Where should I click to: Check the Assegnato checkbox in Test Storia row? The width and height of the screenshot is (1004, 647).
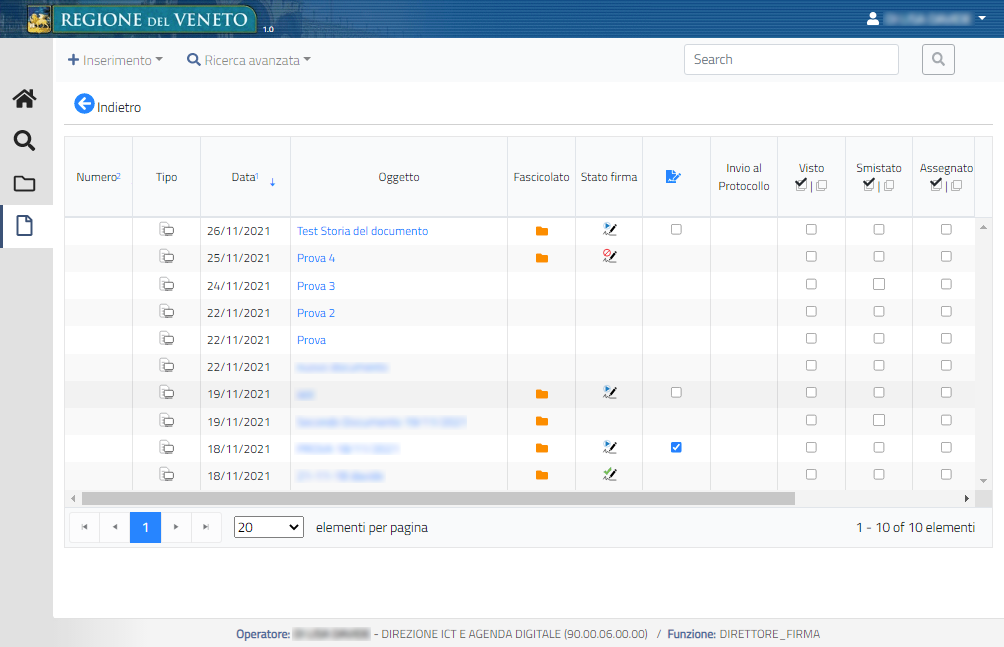(946, 229)
